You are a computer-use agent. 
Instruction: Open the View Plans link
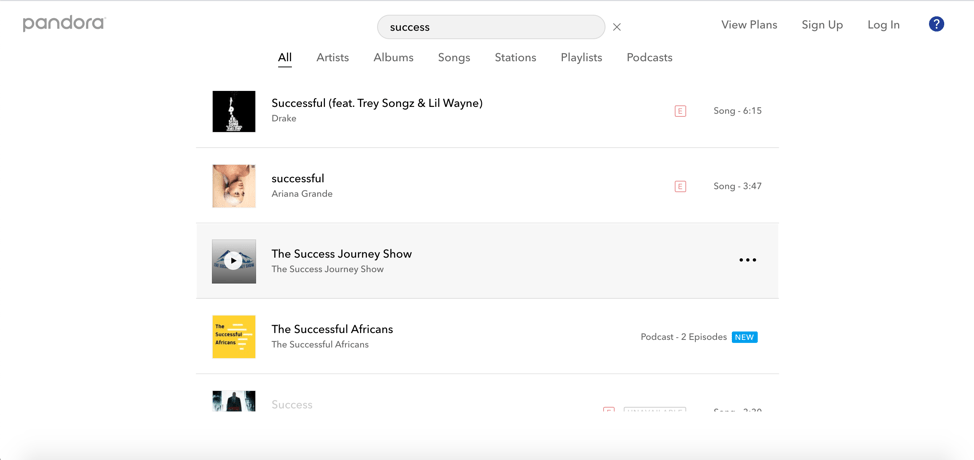pos(748,25)
